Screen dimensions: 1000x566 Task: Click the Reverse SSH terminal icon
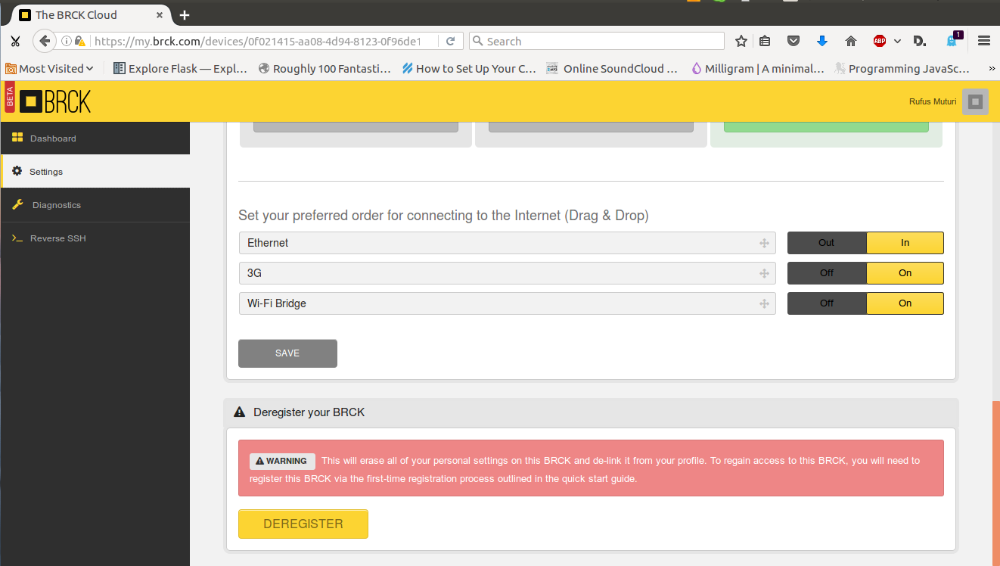17,238
